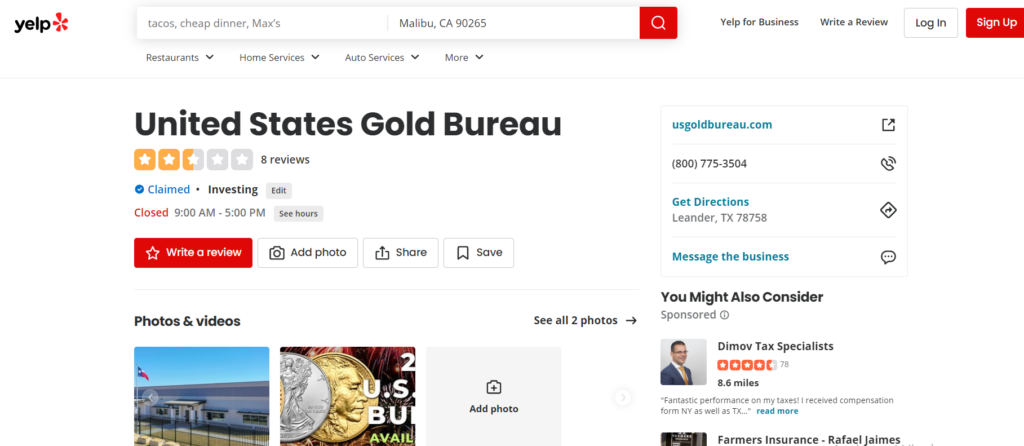Click next arrow in photo carousel
This screenshot has width=1024, height=446.
click(x=623, y=397)
